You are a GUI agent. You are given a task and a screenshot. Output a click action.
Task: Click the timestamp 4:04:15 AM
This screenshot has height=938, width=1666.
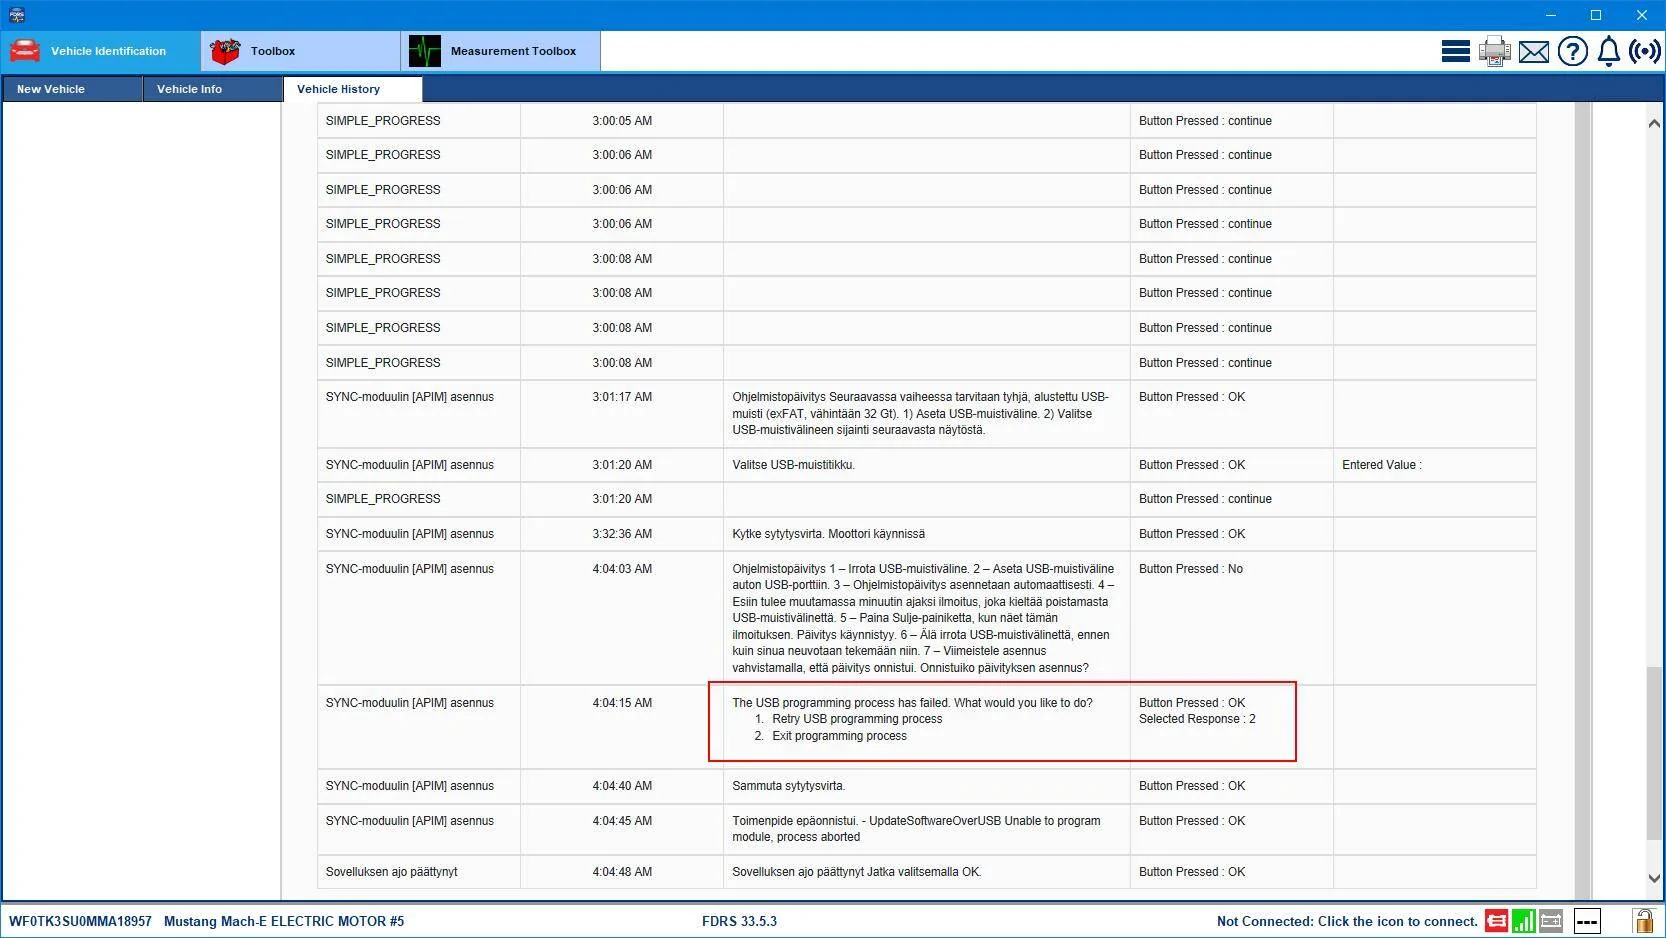point(622,703)
